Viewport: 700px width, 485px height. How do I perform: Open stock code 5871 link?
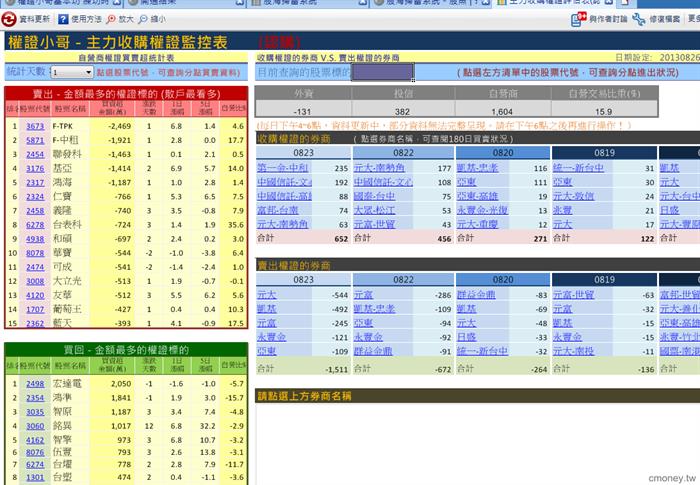(x=35, y=140)
